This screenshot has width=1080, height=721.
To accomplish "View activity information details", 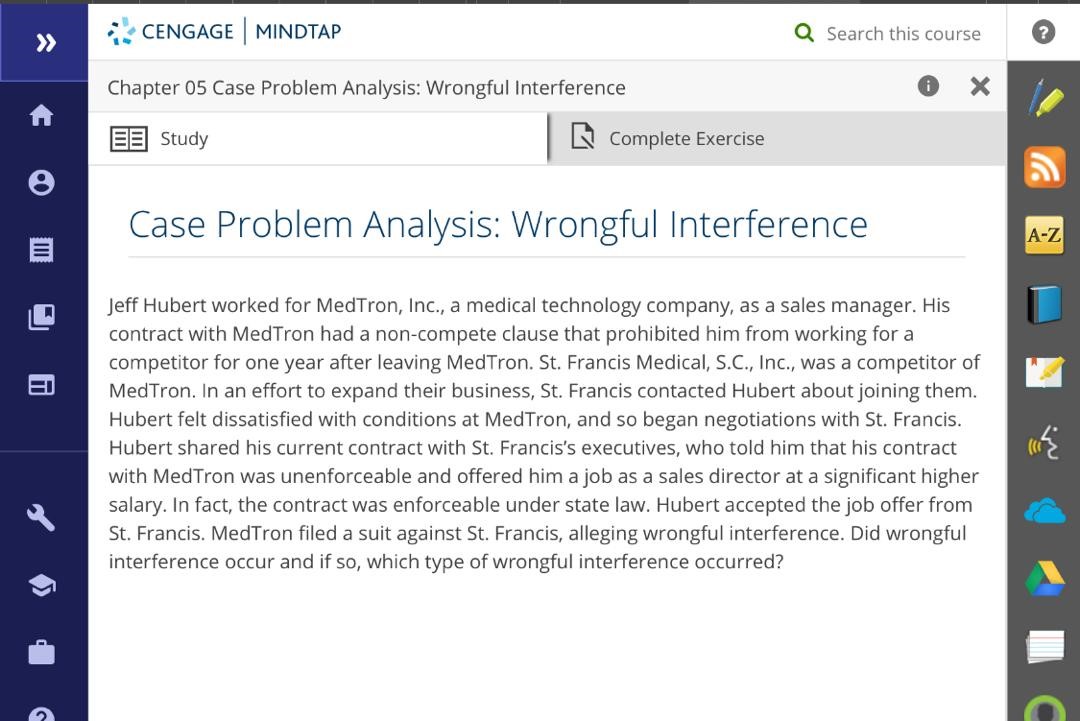I will point(928,86).
